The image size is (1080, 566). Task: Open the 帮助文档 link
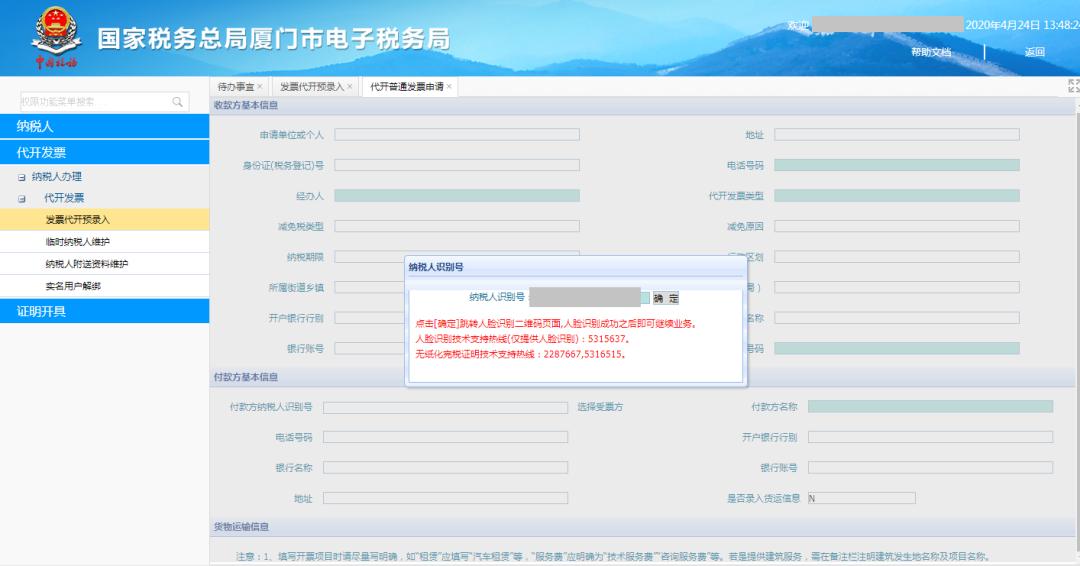tap(931, 52)
